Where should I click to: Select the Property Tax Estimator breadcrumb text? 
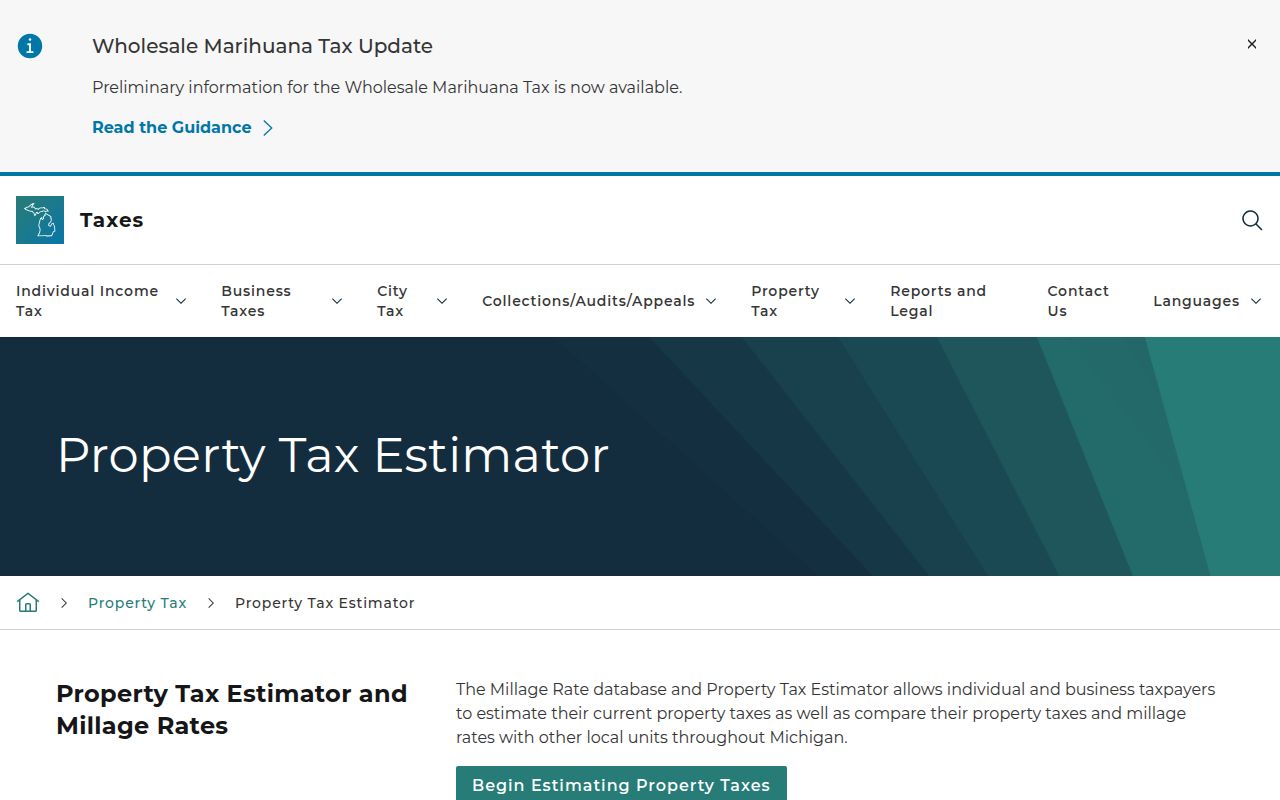pyautogui.click(x=325, y=603)
